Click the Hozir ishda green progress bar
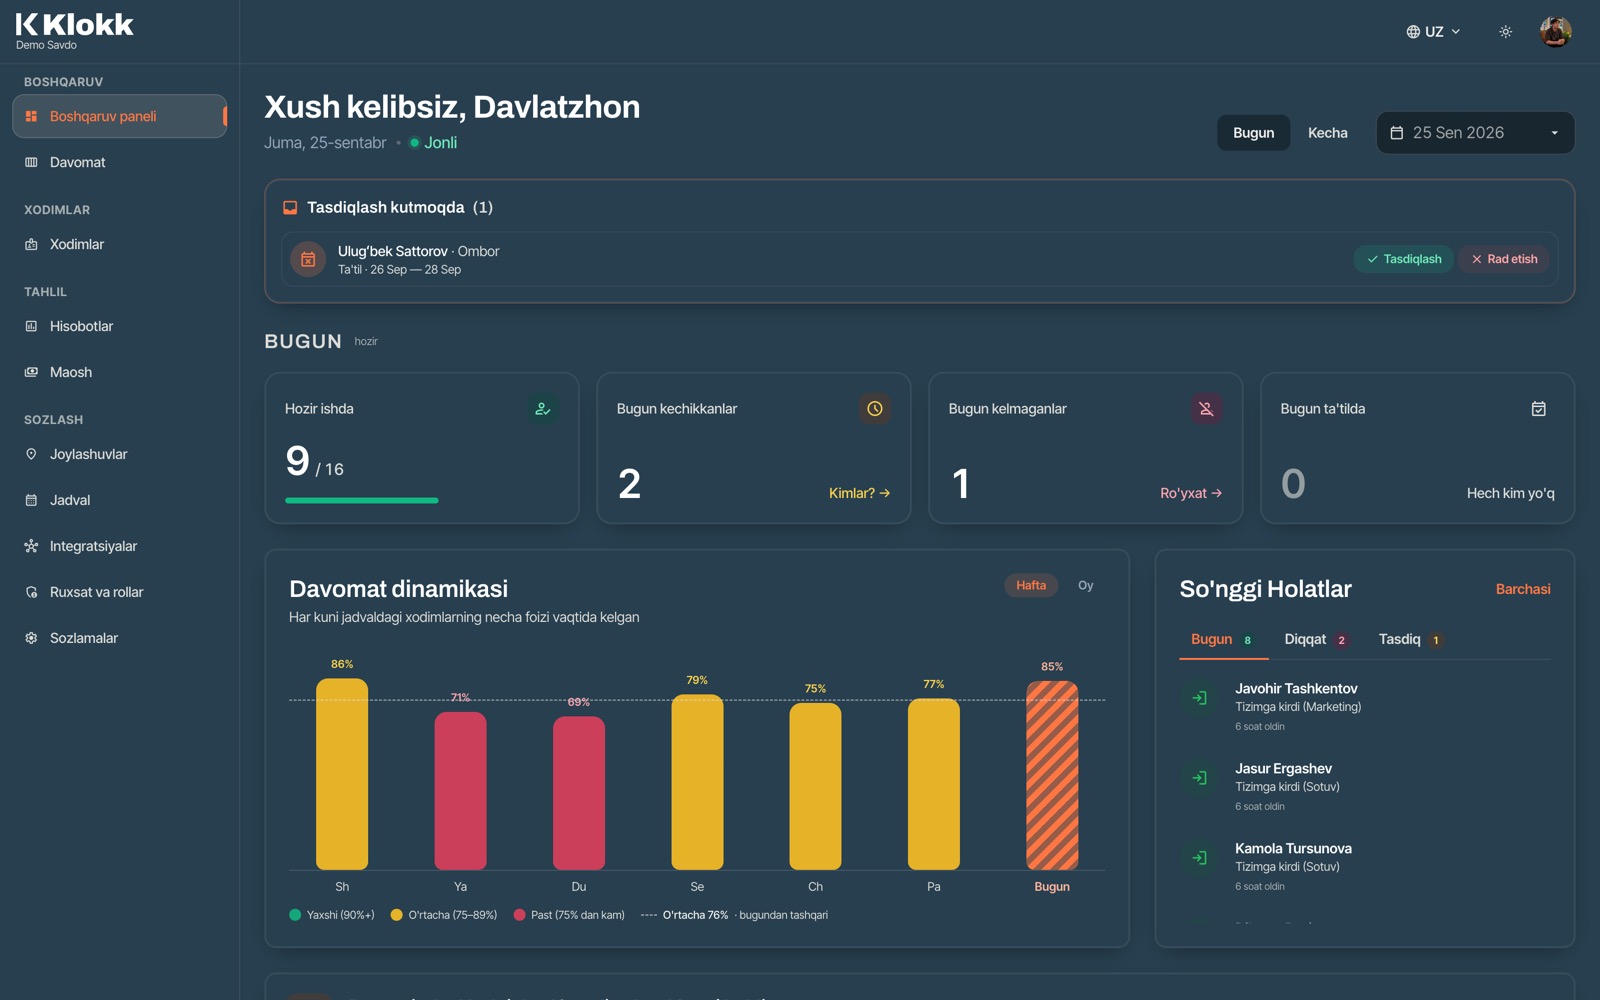 [362, 500]
